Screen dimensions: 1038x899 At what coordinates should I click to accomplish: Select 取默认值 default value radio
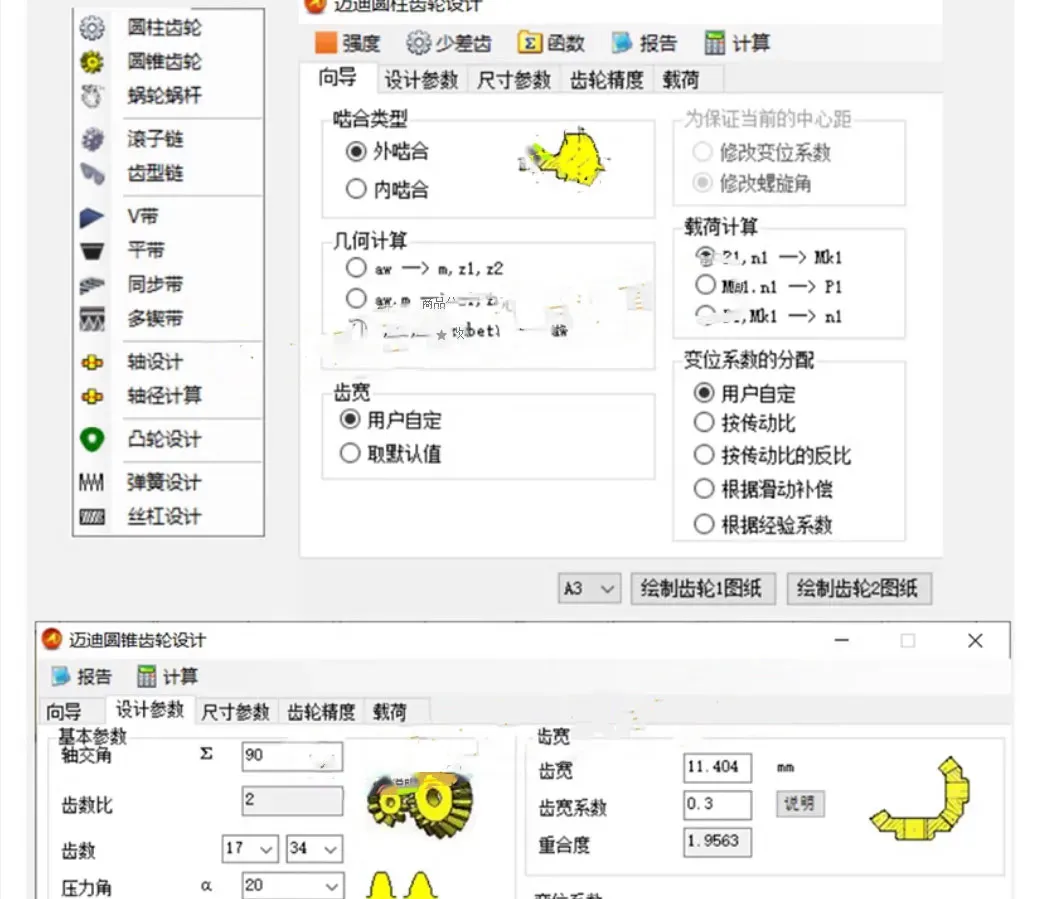point(350,453)
